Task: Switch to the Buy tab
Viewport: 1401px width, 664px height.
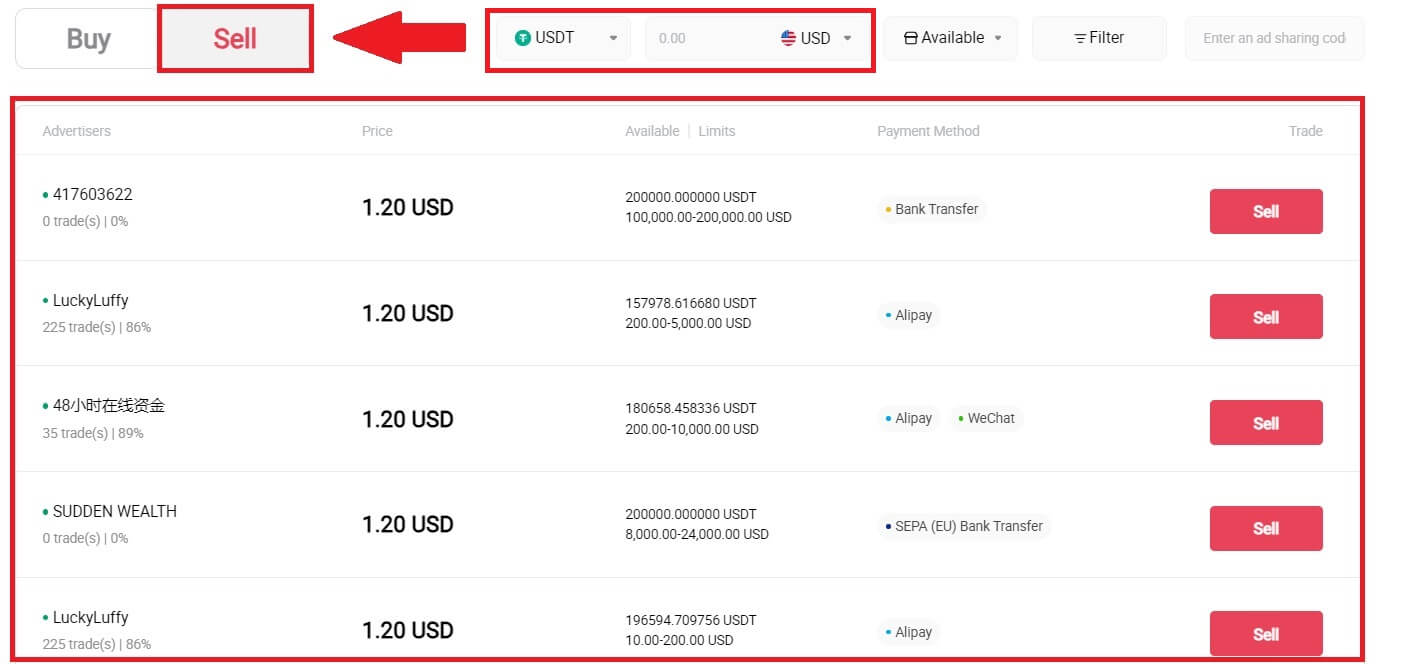Action: pyautogui.click(x=88, y=38)
